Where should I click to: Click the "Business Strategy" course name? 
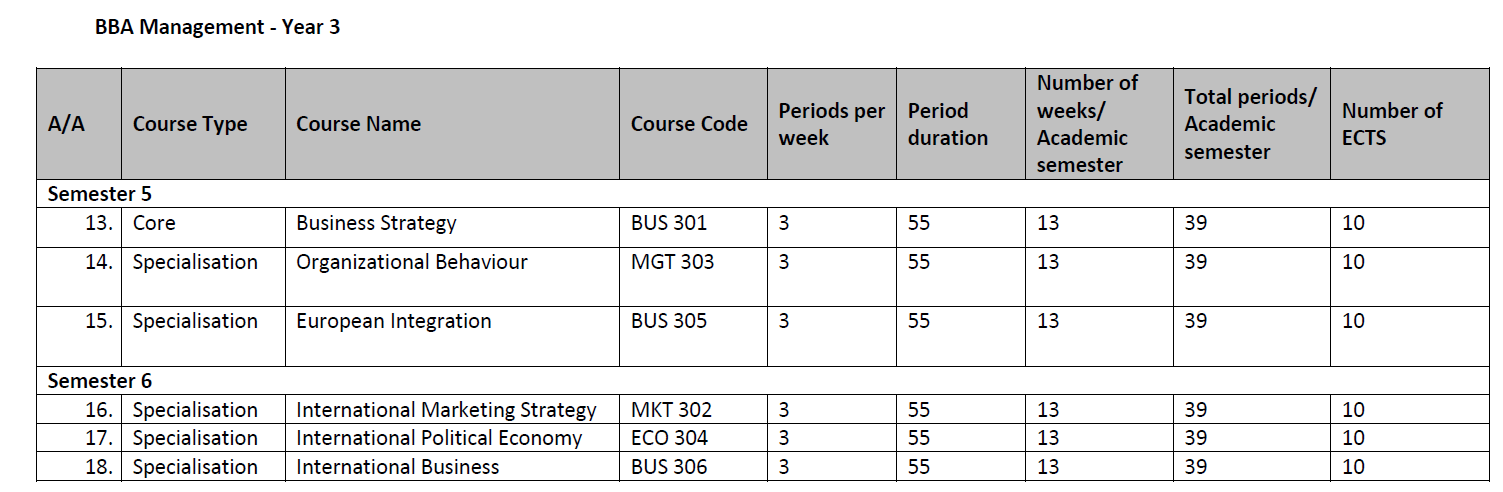[x=376, y=223]
